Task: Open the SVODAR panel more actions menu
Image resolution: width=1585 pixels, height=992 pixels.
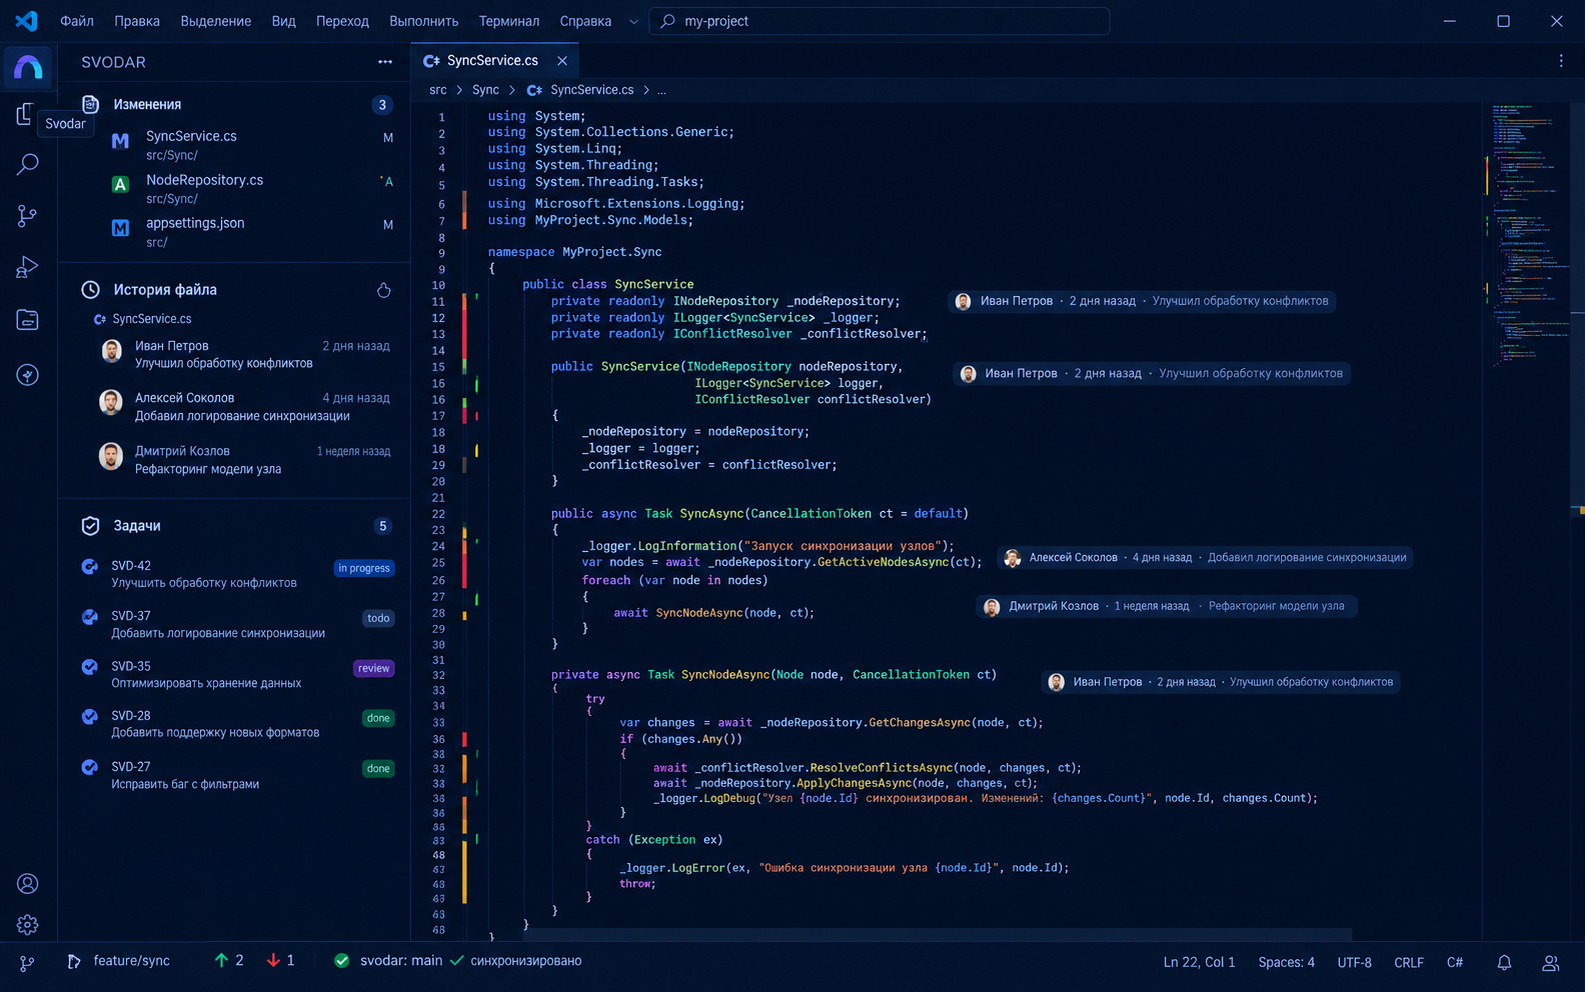Action: pyautogui.click(x=385, y=62)
